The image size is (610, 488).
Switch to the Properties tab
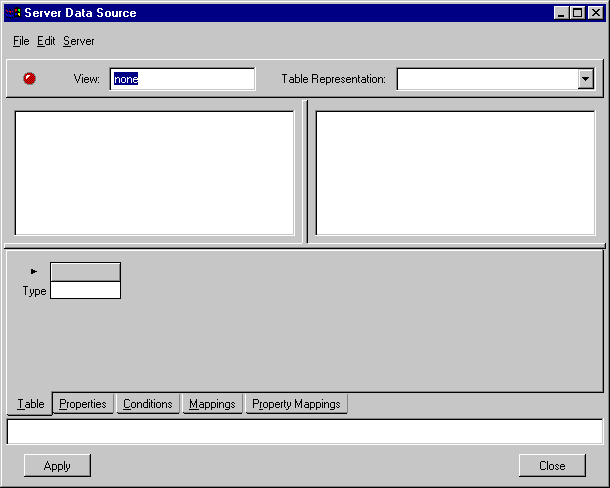click(83, 404)
